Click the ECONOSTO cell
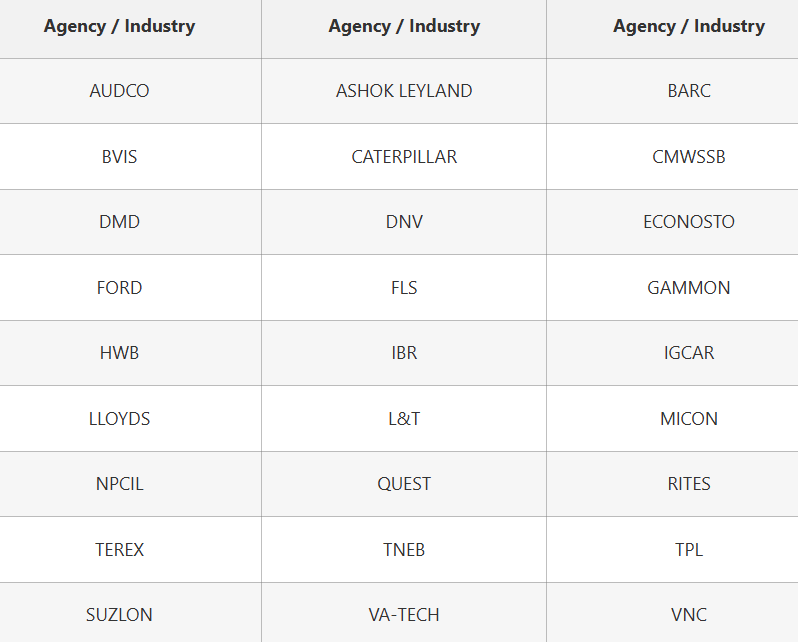 coord(689,222)
